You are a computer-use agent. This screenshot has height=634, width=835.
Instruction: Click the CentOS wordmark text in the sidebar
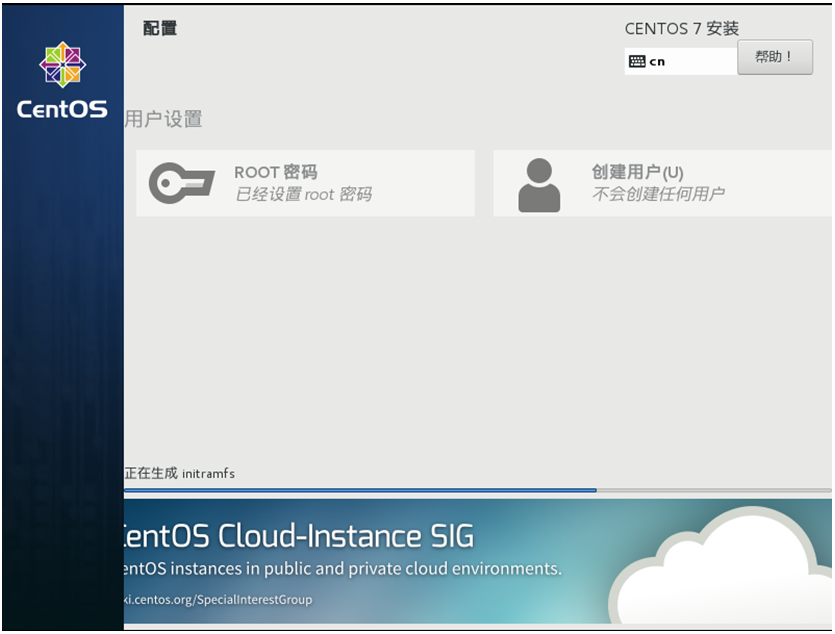pyautogui.click(x=62, y=109)
